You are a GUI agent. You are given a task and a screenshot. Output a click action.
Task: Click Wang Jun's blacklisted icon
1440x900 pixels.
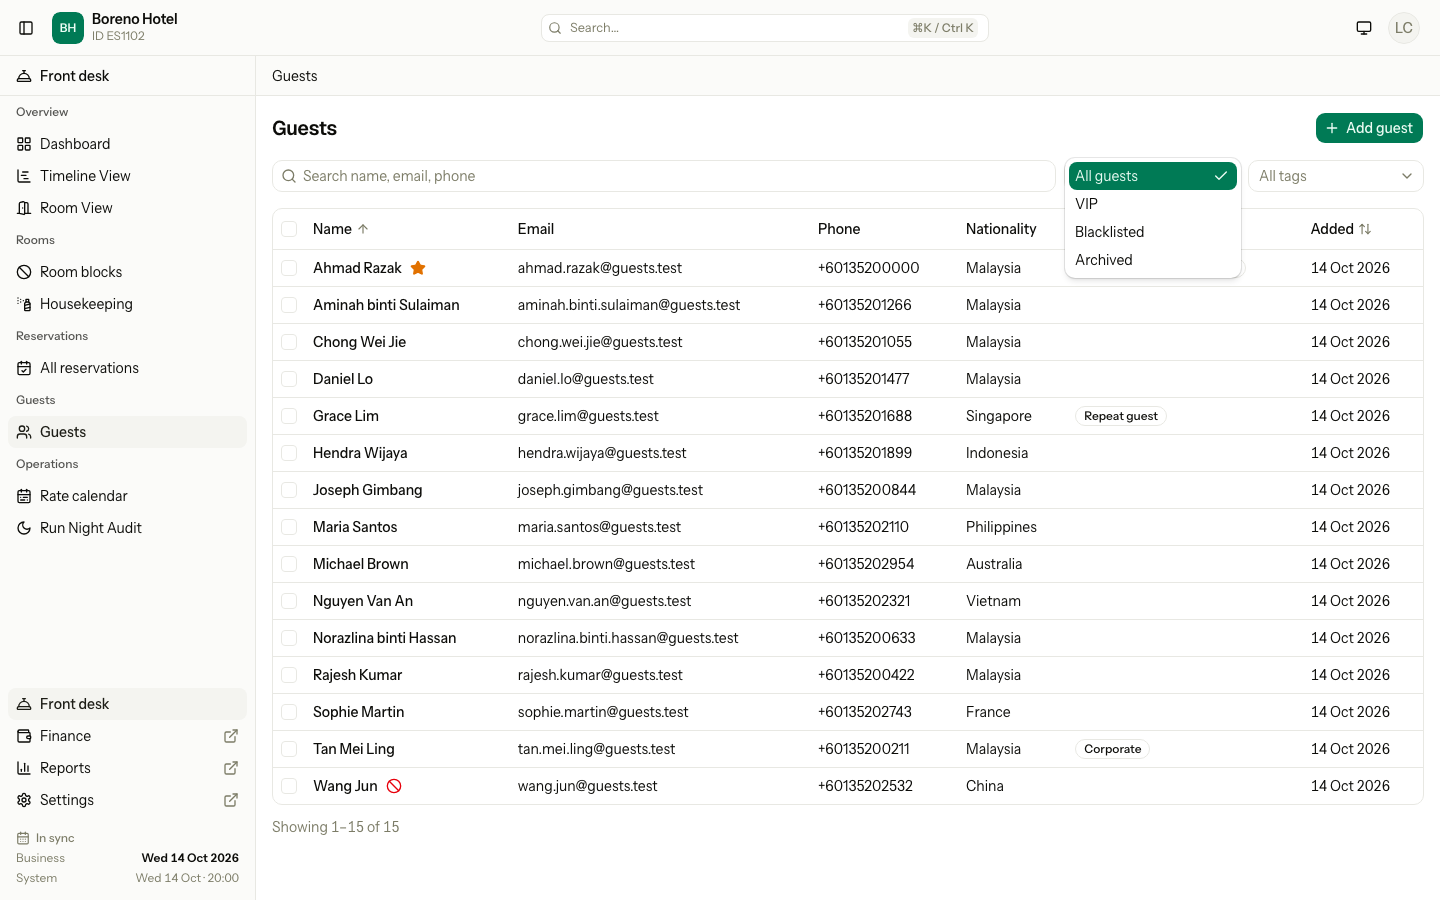(394, 786)
